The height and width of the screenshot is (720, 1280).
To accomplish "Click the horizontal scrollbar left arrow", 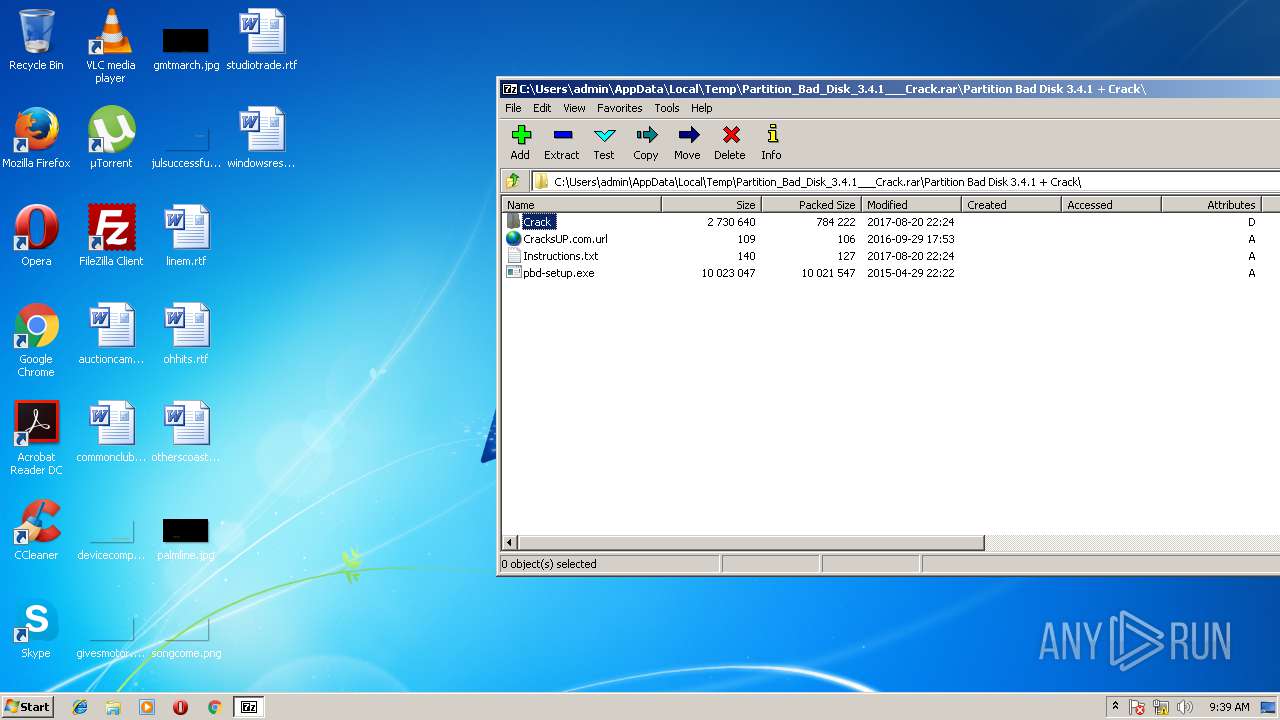I will click(510, 543).
